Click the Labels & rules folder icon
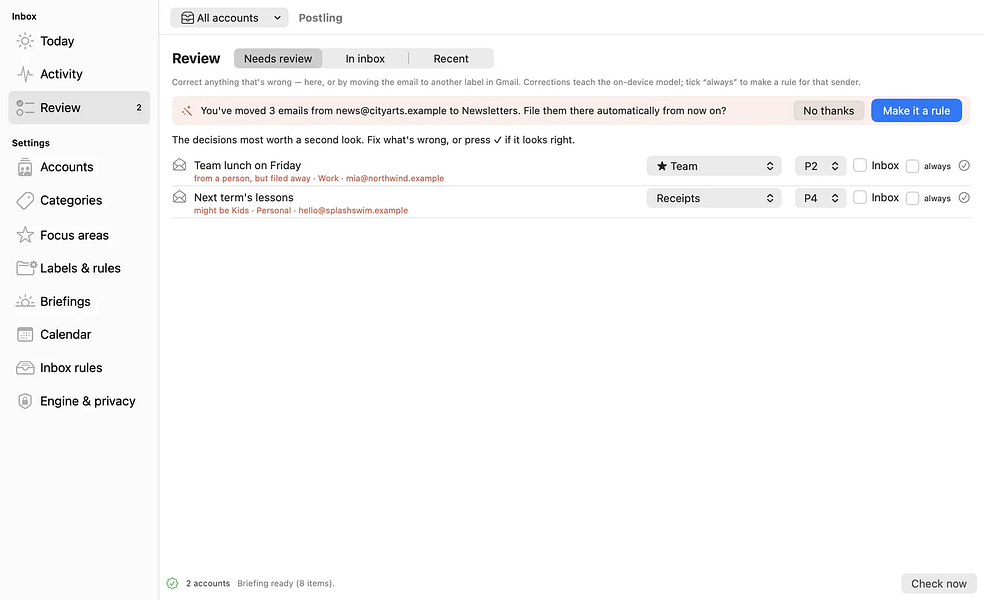 (26, 268)
